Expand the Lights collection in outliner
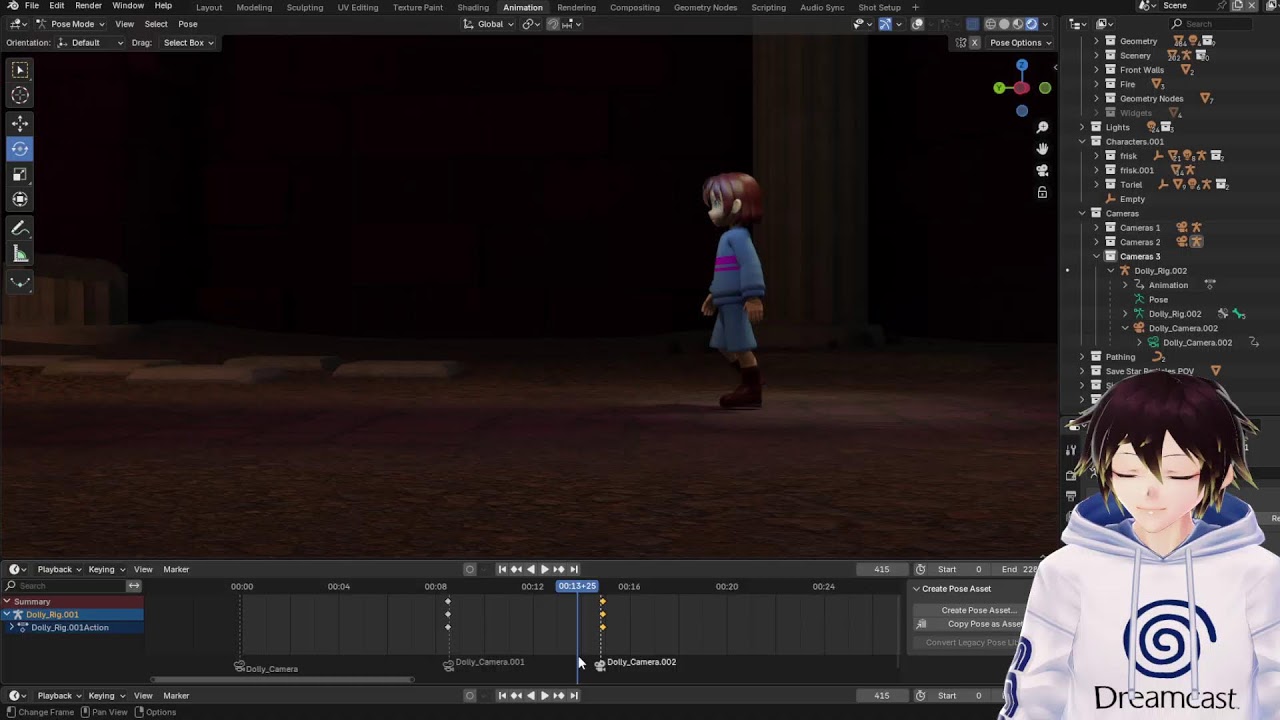Image resolution: width=1280 pixels, height=720 pixels. click(1082, 127)
